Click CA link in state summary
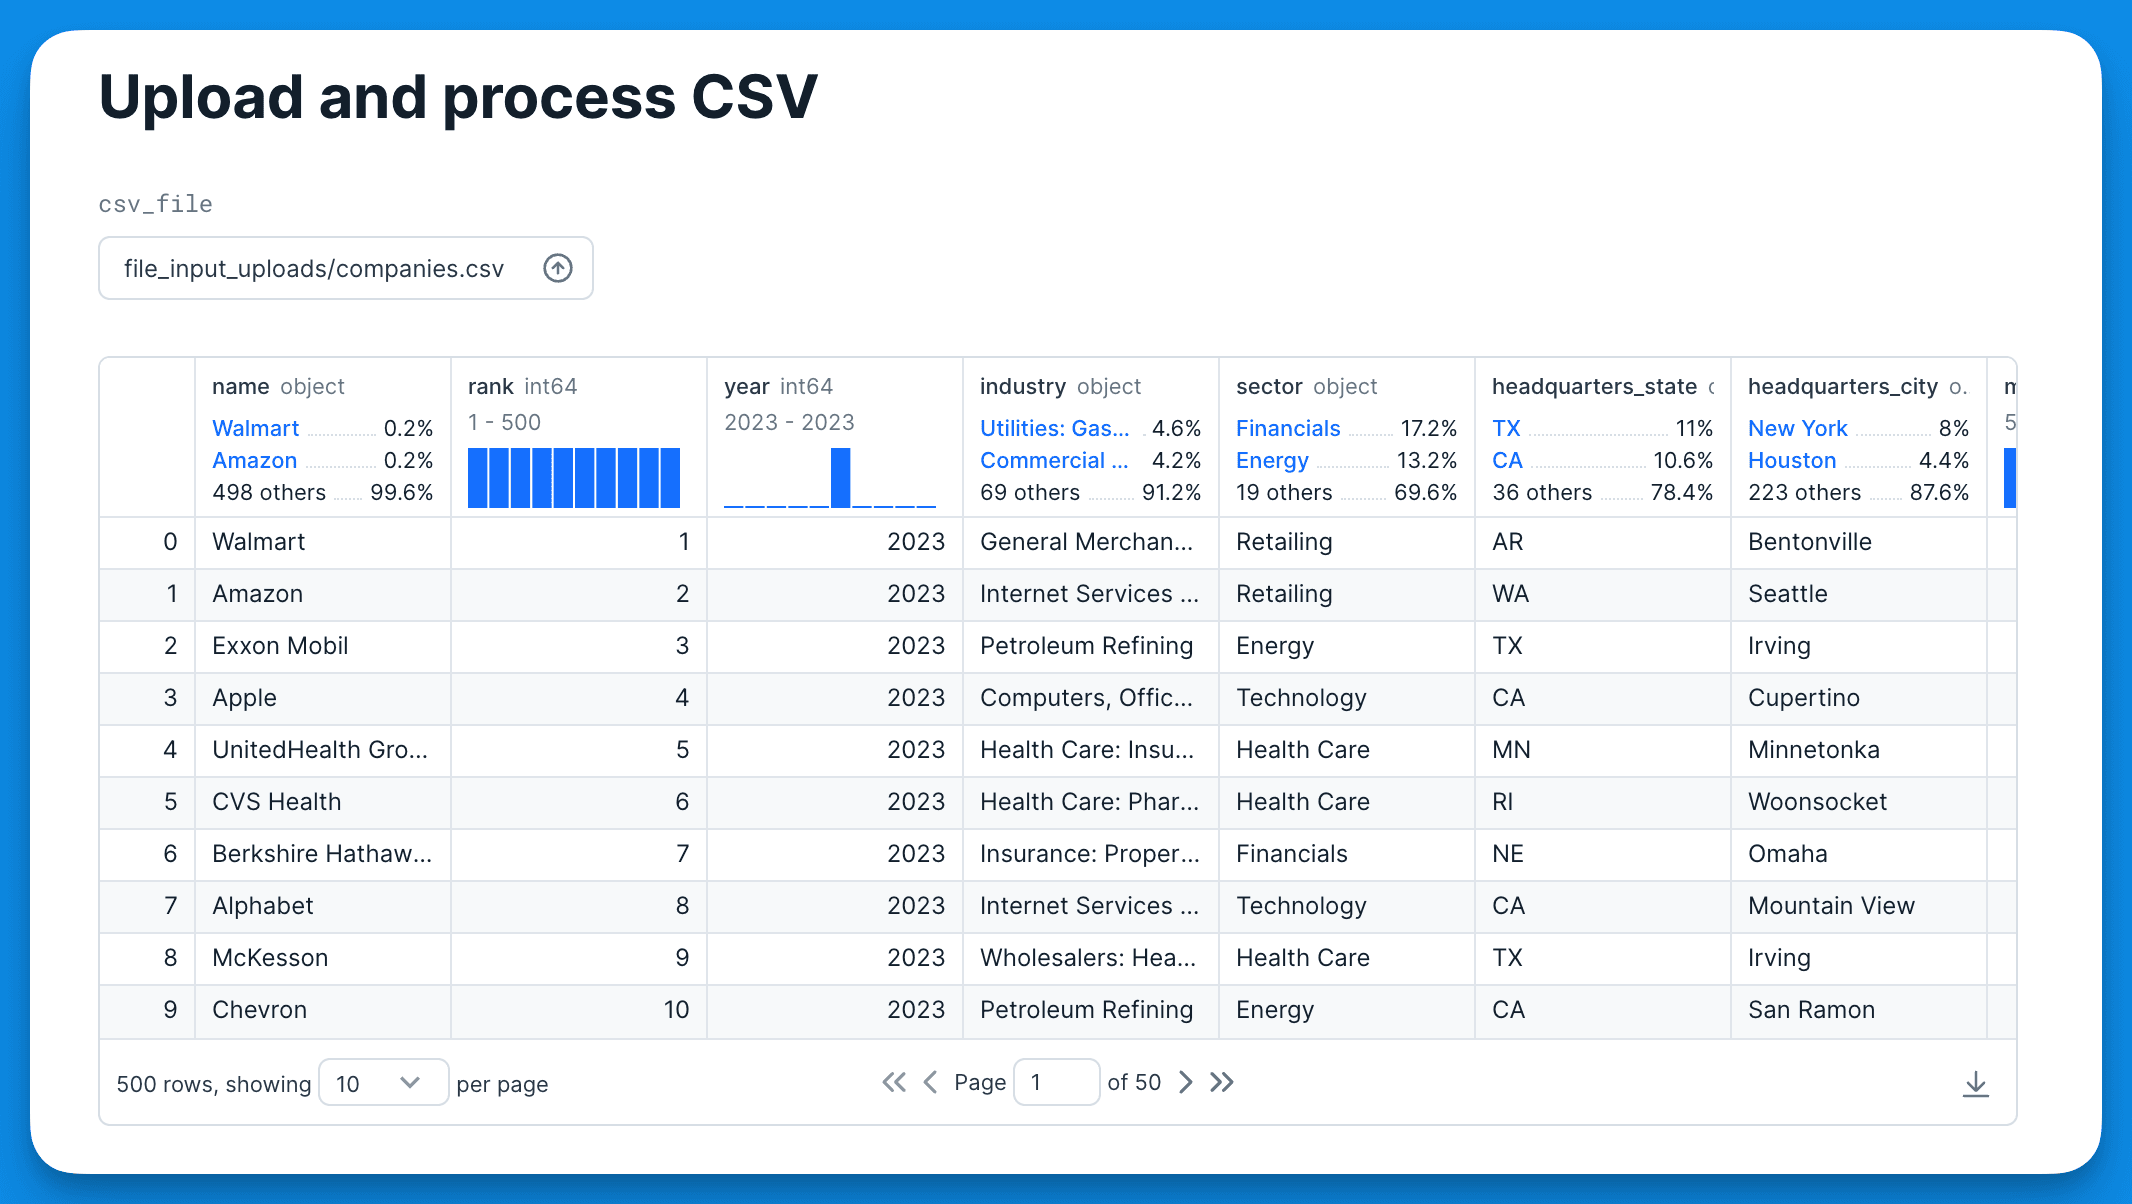The width and height of the screenshot is (2132, 1204). tap(1507, 460)
